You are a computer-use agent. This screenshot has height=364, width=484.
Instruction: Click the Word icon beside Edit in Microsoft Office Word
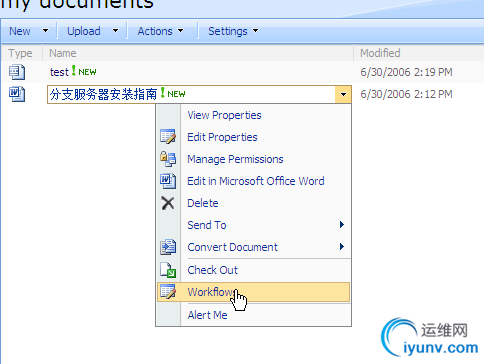coord(168,181)
